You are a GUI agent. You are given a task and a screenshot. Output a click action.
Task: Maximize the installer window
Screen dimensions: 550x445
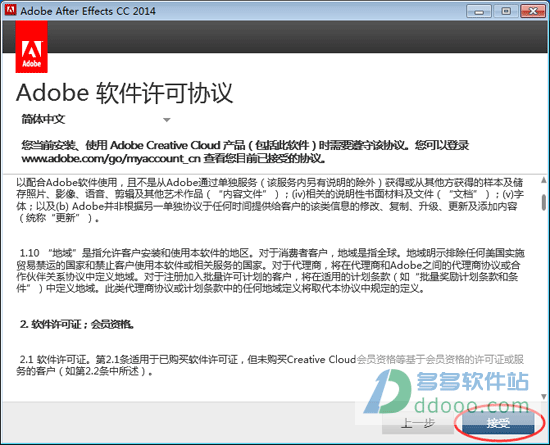[x=506, y=11]
